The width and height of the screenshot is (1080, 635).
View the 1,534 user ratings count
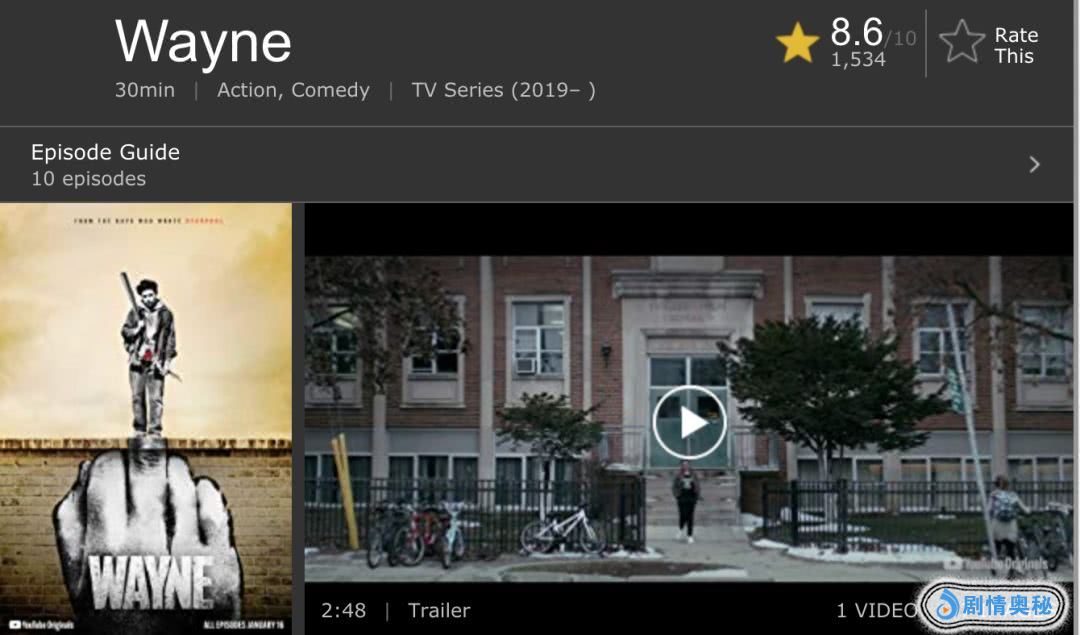[x=858, y=60]
